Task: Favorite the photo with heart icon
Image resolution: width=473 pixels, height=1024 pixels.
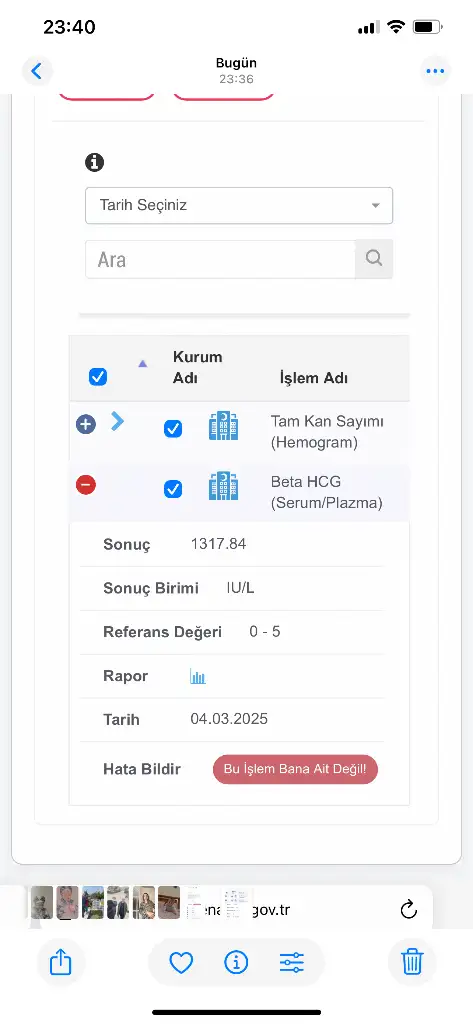Action: click(x=181, y=962)
